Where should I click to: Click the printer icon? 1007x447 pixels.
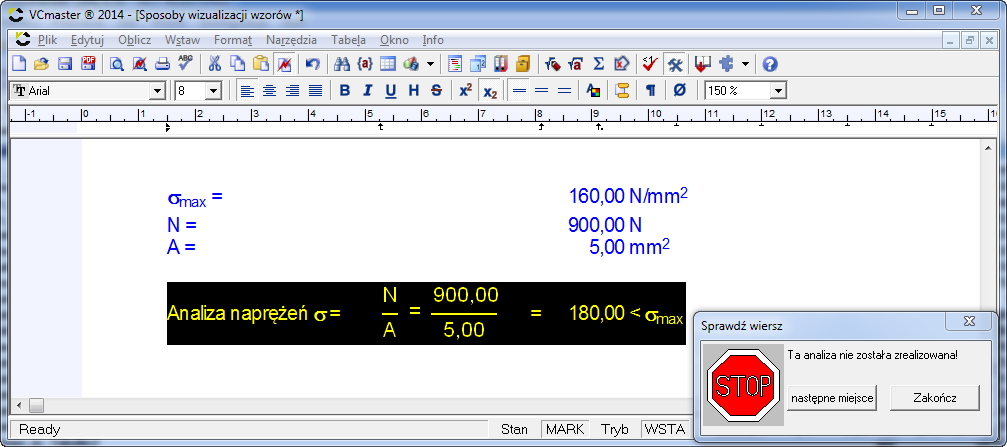click(161, 64)
